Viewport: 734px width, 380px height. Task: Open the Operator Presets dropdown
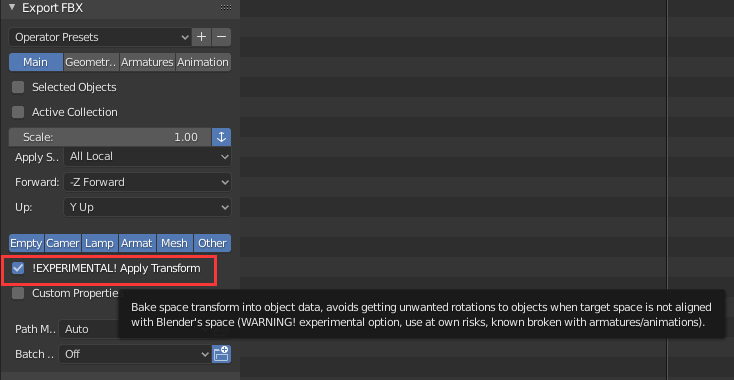[100, 37]
